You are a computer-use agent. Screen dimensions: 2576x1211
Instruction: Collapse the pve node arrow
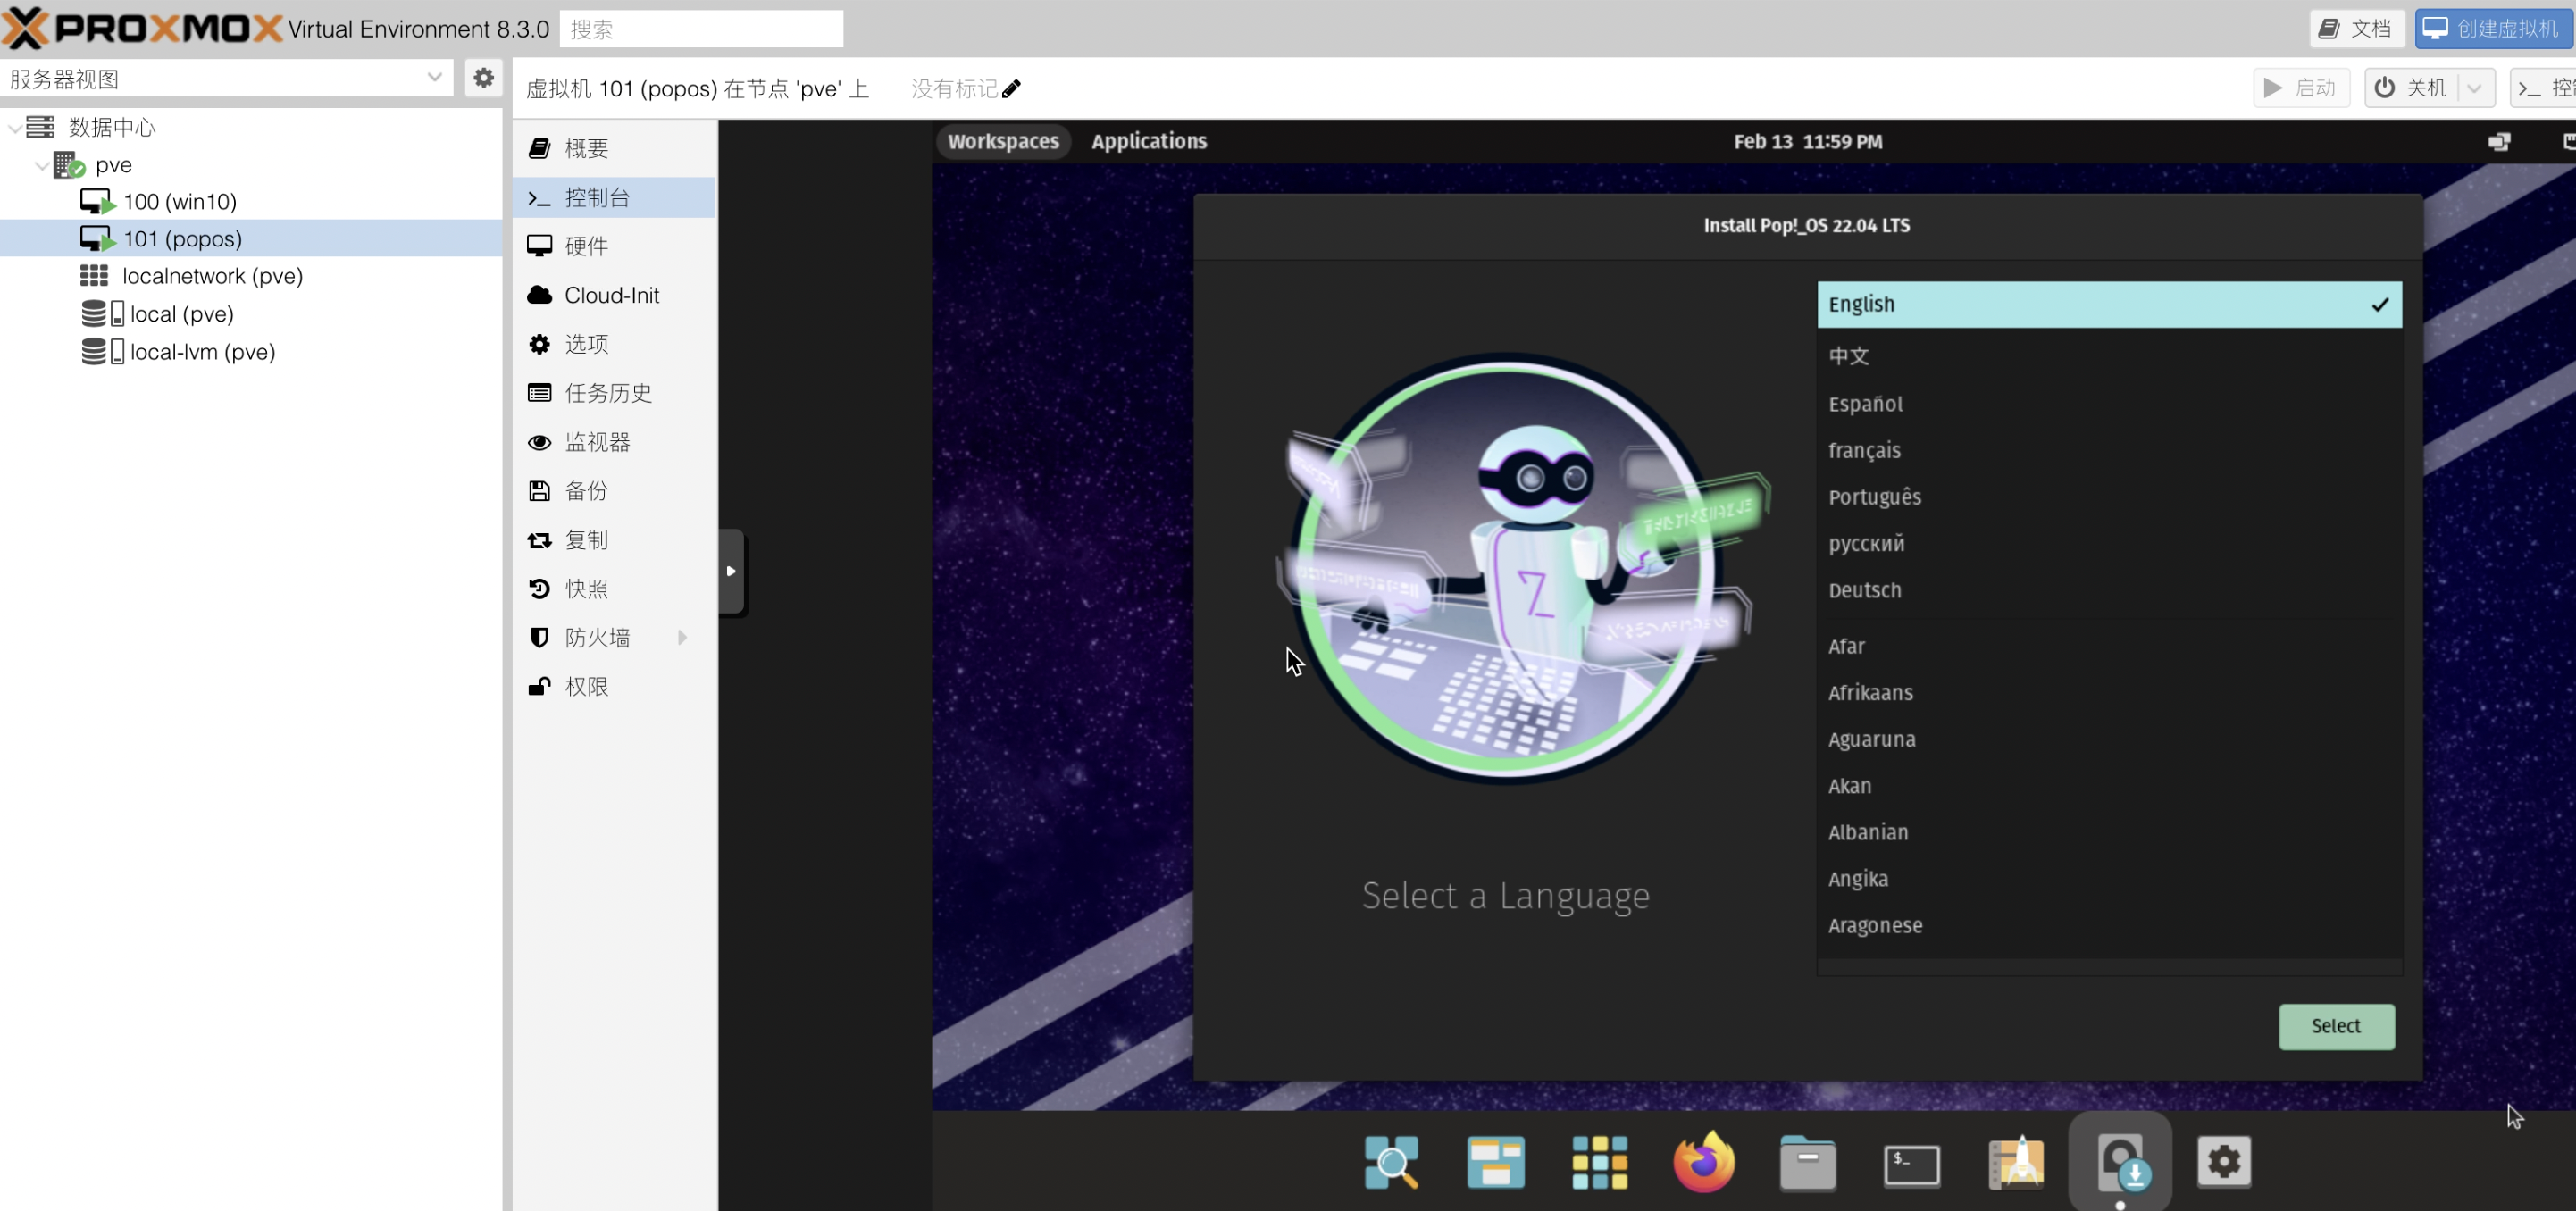point(42,164)
